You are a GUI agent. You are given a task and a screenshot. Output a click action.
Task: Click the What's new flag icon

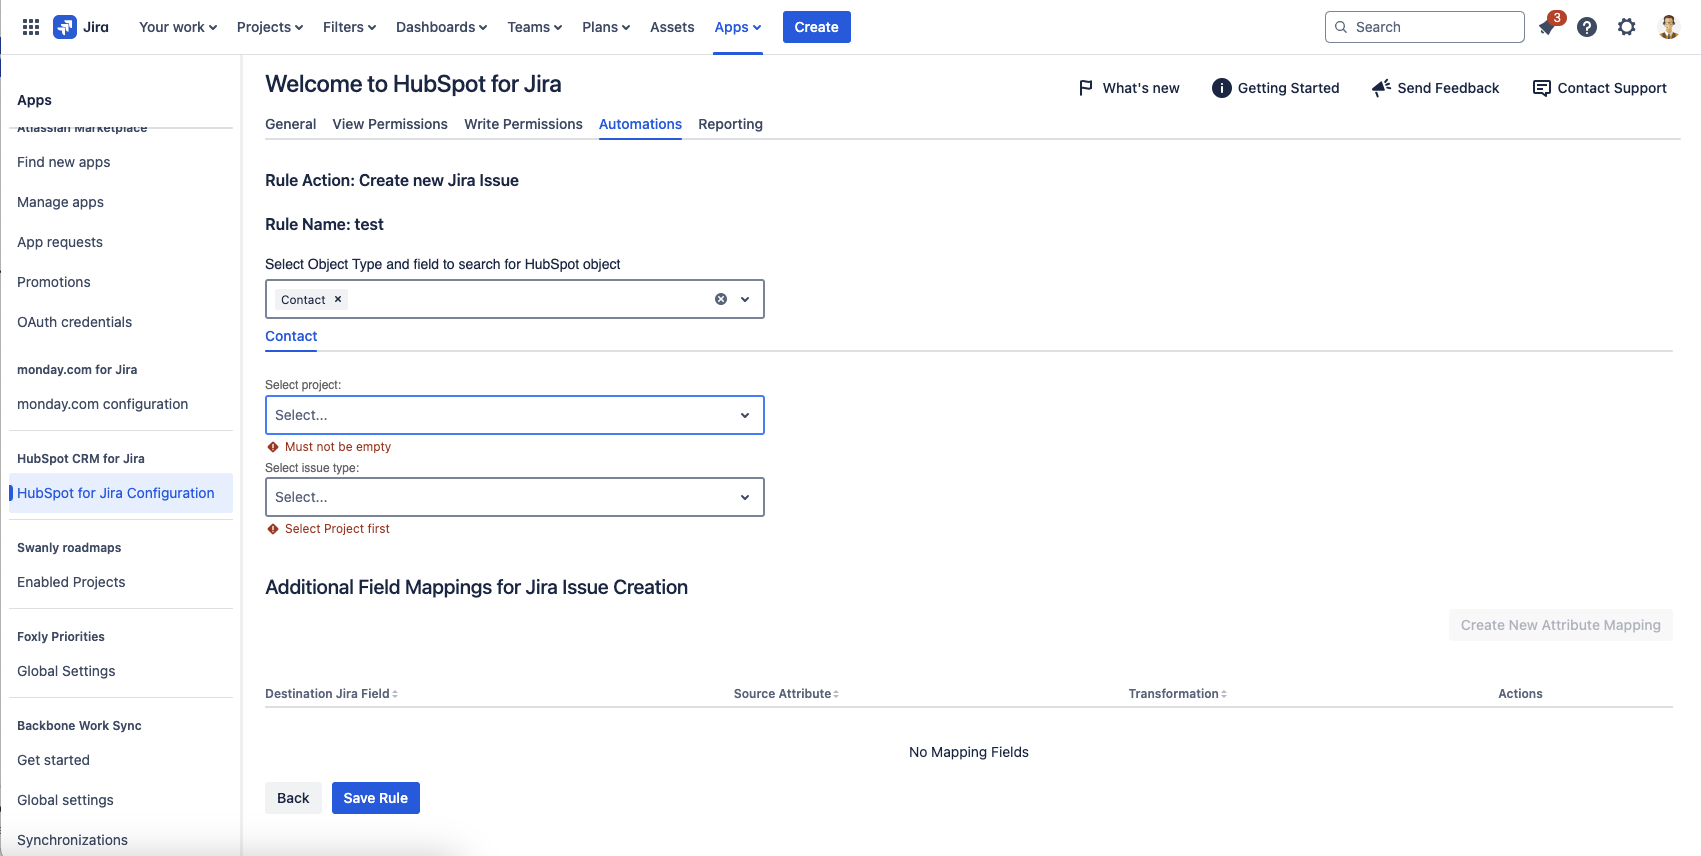pyautogui.click(x=1085, y=88)
